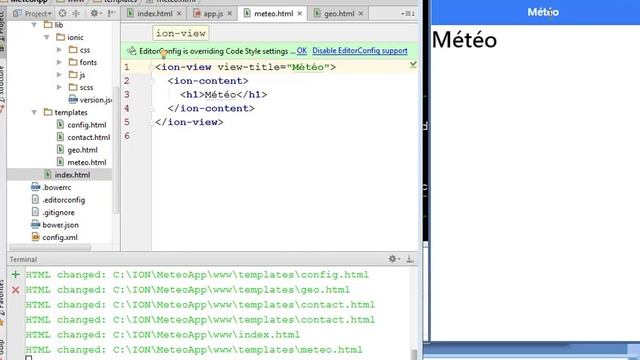Toggle code fold on line 2
The image size is (640, 360).
point(151,81)
